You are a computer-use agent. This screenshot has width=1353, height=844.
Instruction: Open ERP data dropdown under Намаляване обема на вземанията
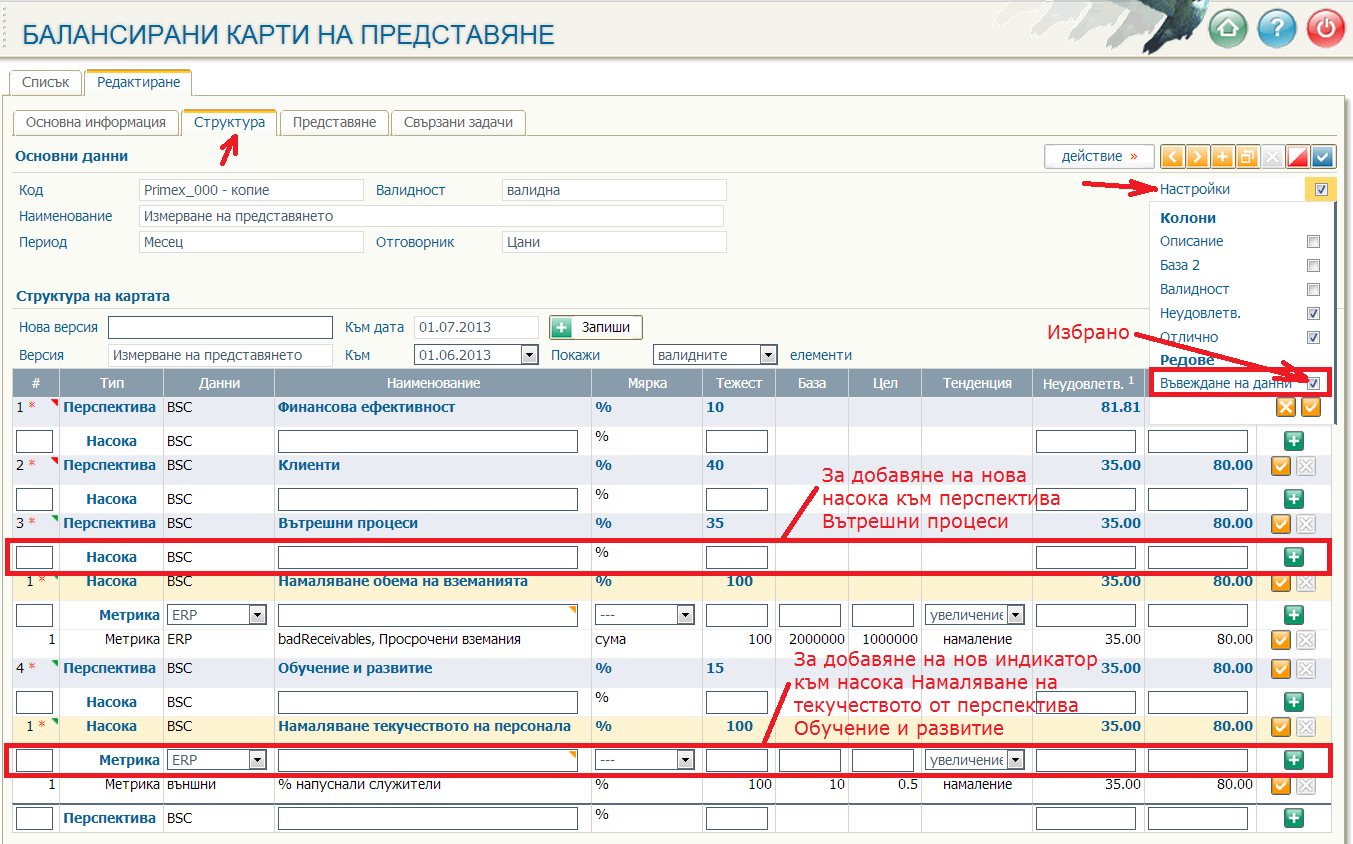[217, 615]
